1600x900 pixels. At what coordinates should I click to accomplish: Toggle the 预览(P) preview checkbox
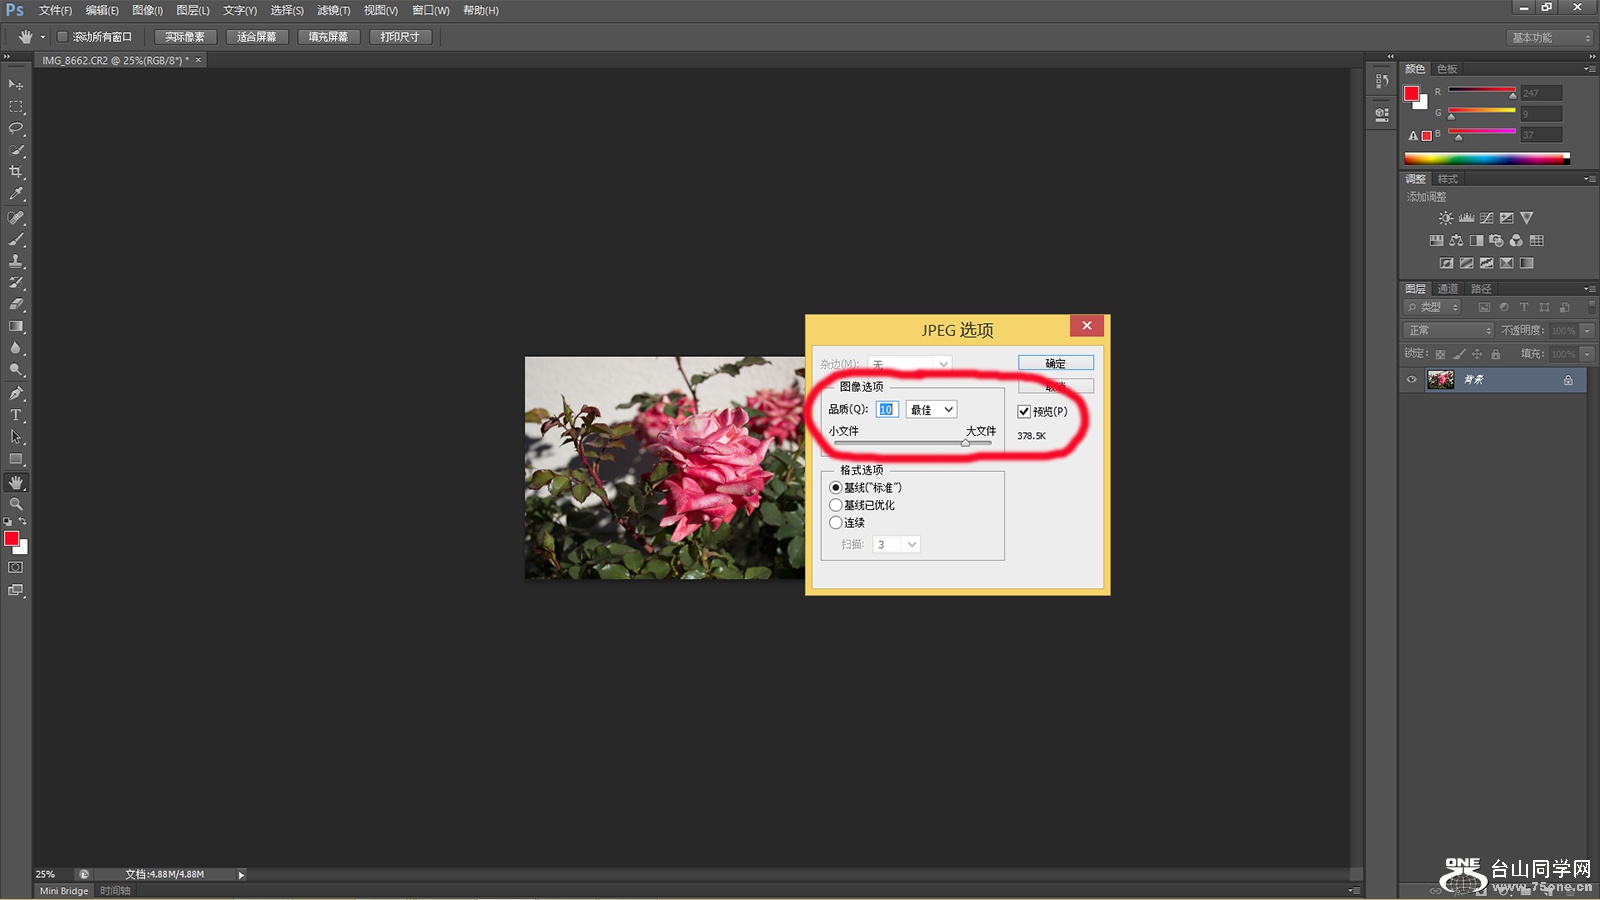(1024, 411)
